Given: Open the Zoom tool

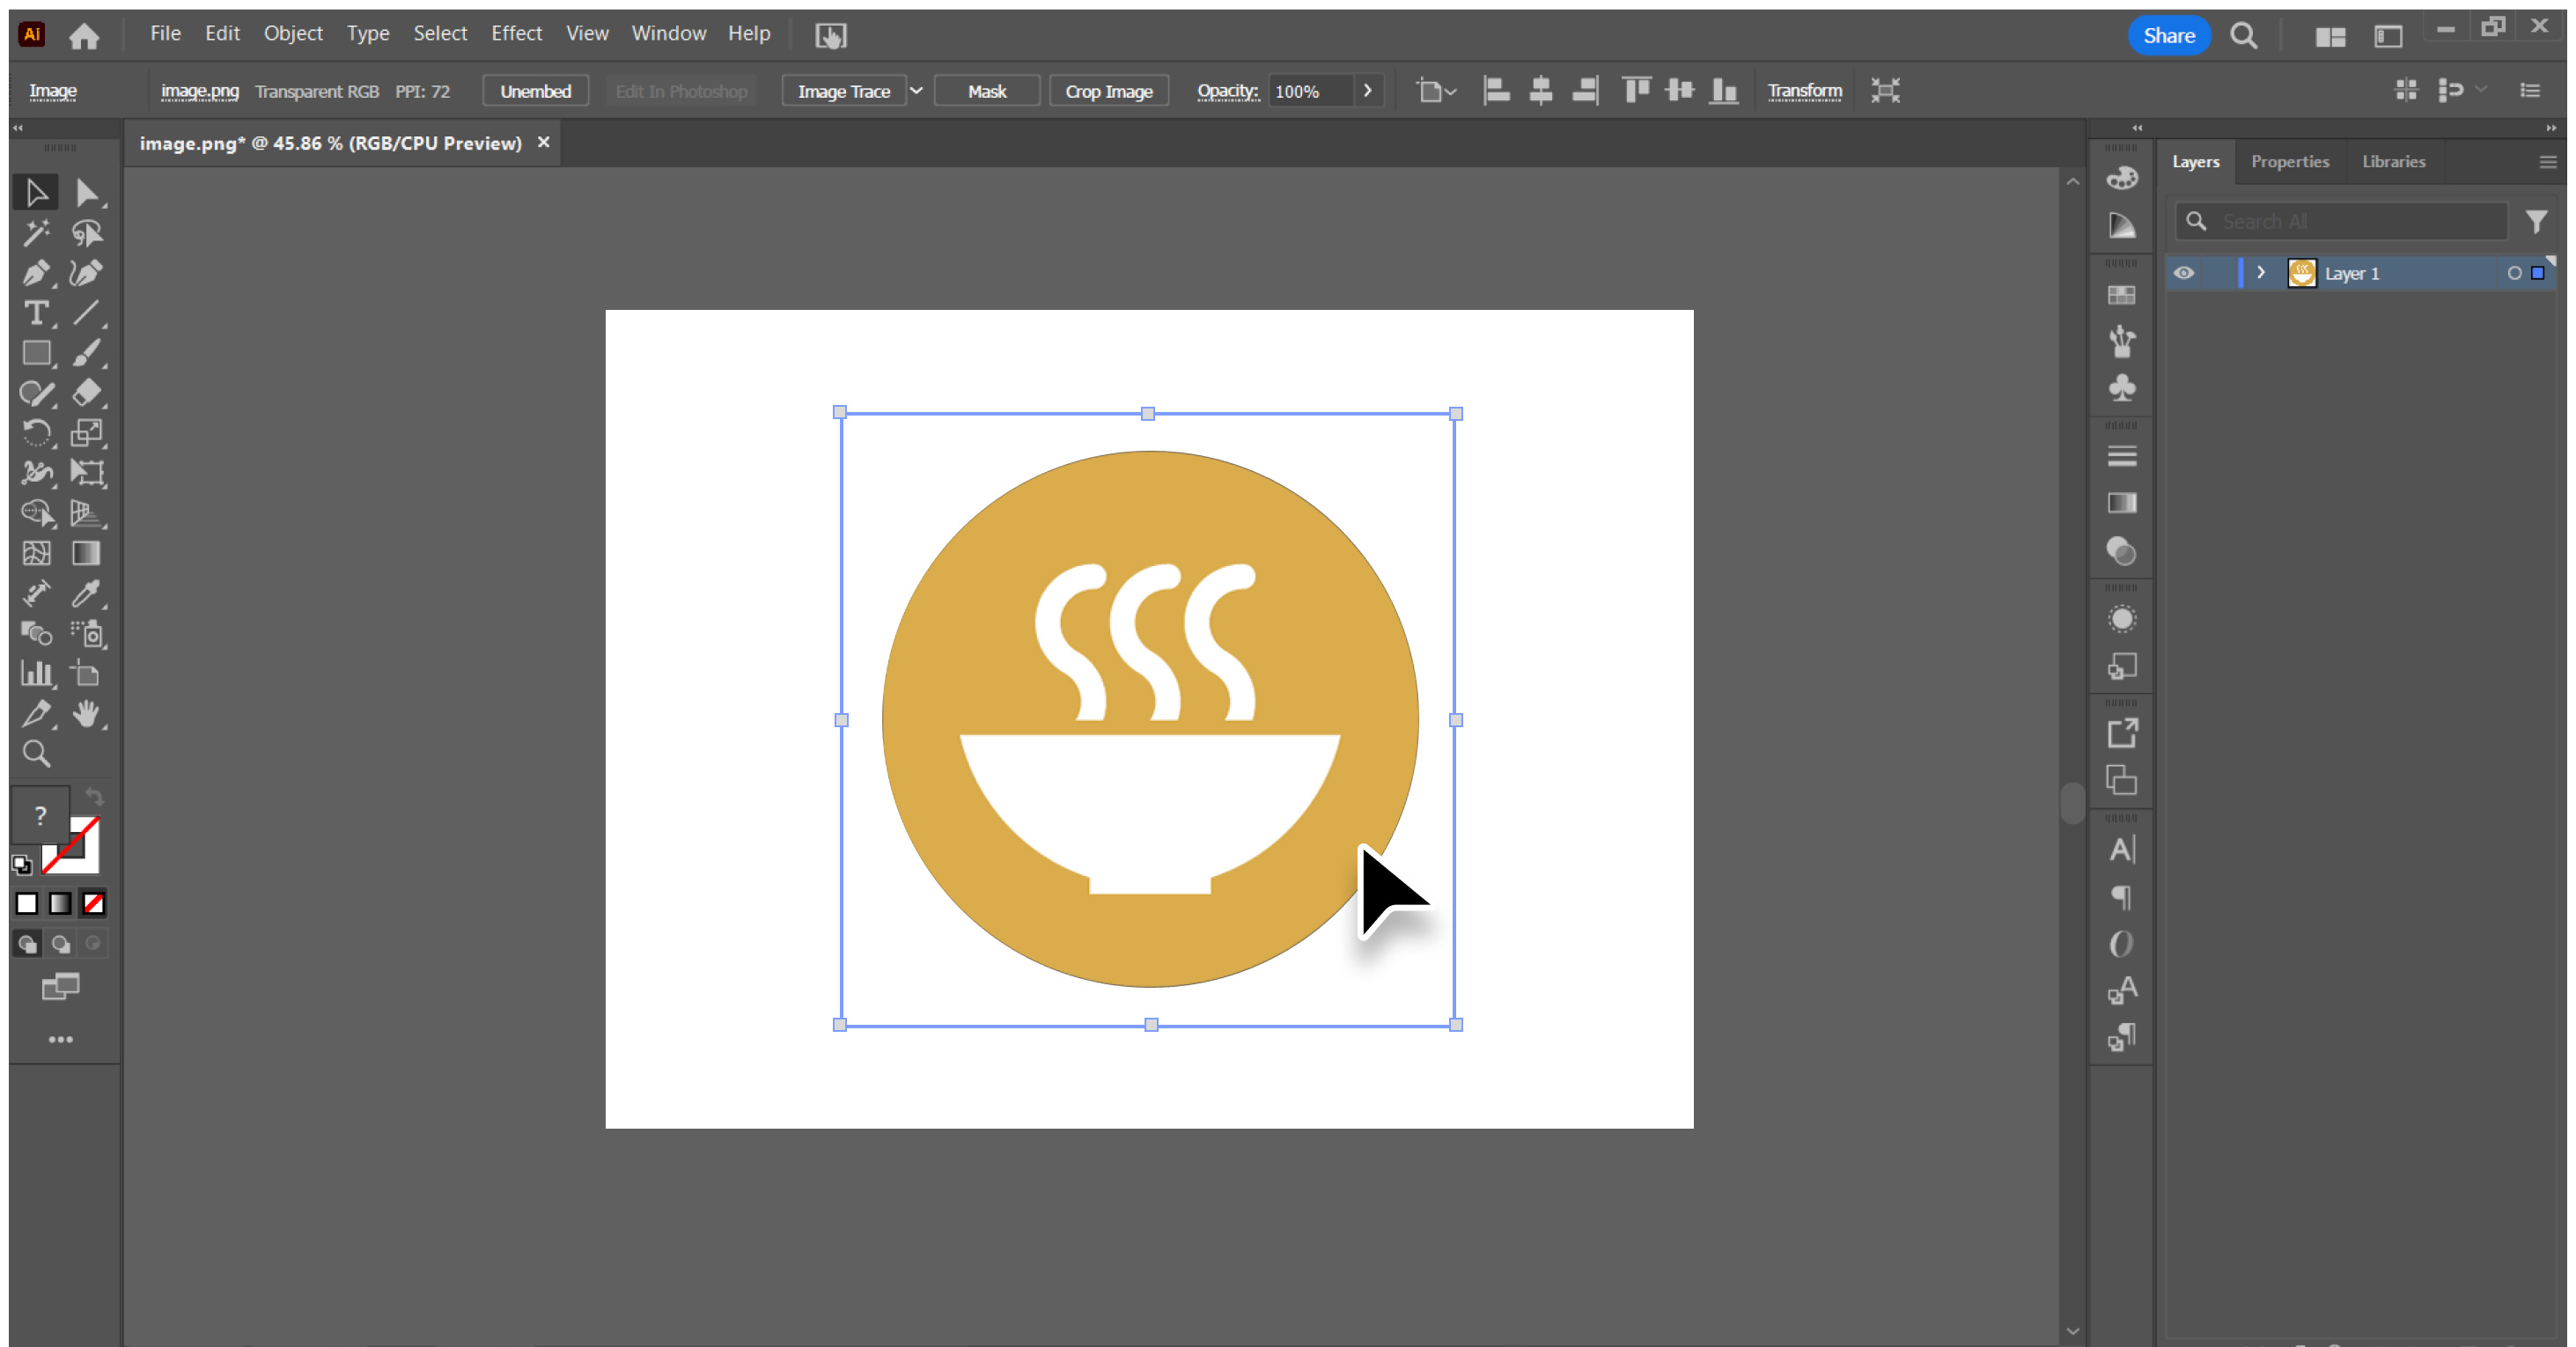Looking at the screenshot, I should [x=37, y=753].
